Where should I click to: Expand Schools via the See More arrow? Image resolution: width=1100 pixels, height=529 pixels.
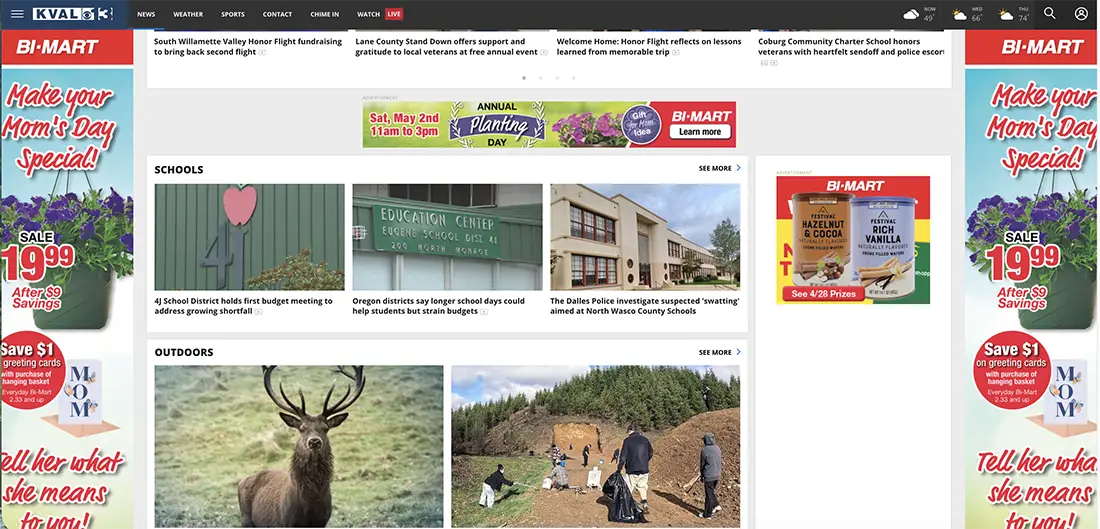coord(738,168)
